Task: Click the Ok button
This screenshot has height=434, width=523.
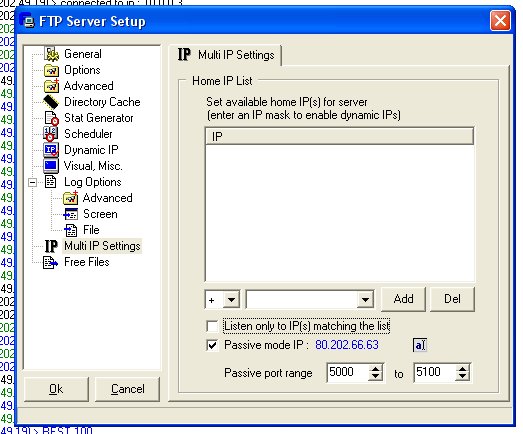Action: tap(56, 389)
